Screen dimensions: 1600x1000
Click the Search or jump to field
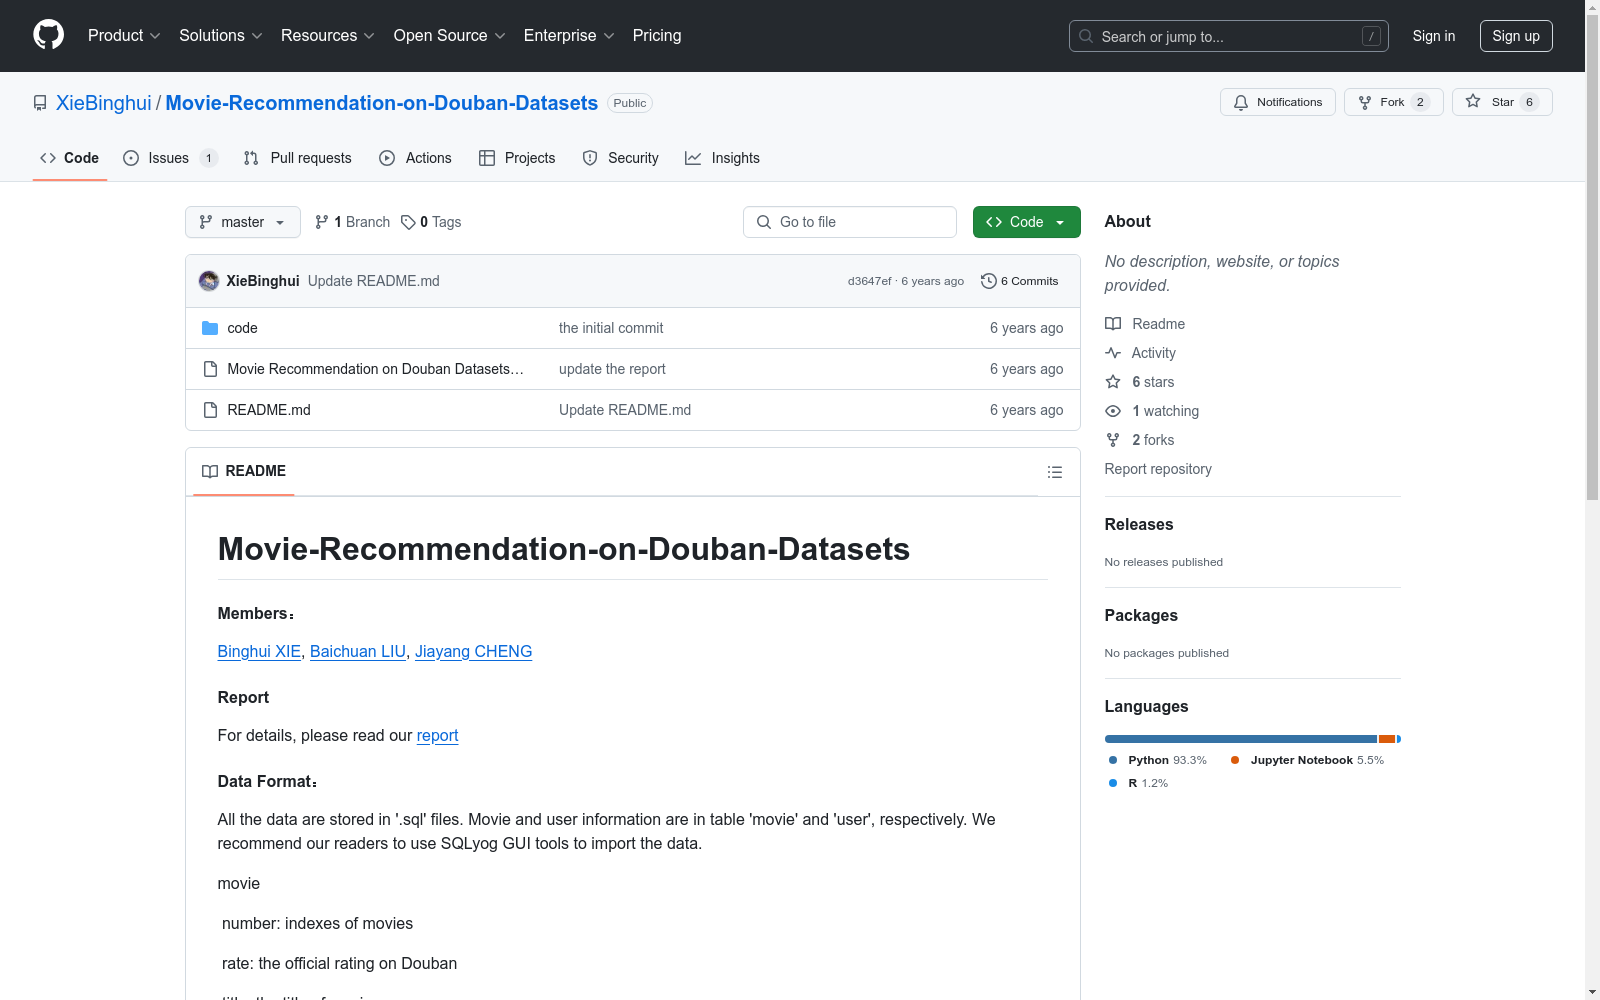point(1228,36)
